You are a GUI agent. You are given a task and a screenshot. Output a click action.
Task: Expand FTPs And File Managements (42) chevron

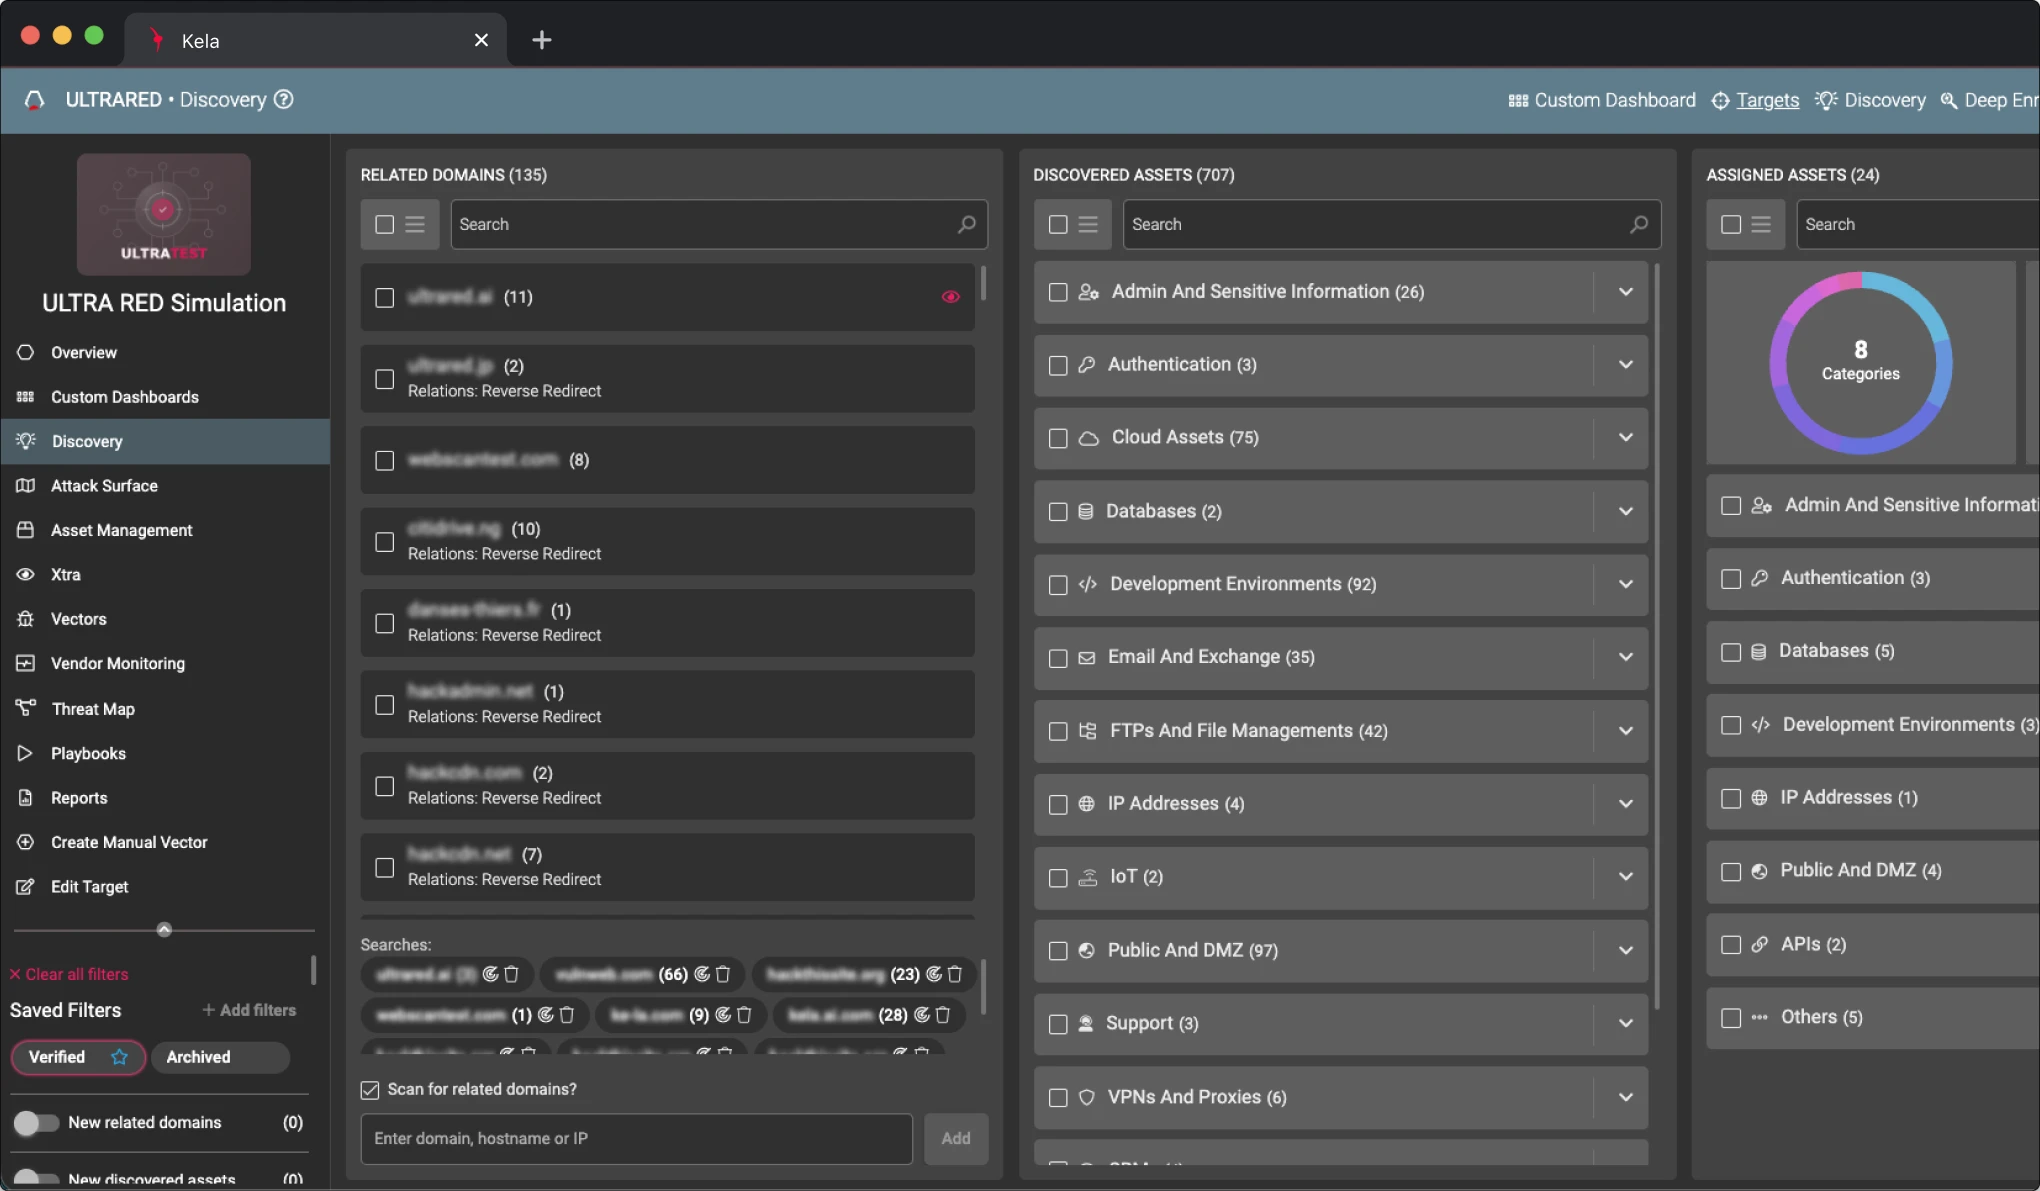pos(1626,731)
